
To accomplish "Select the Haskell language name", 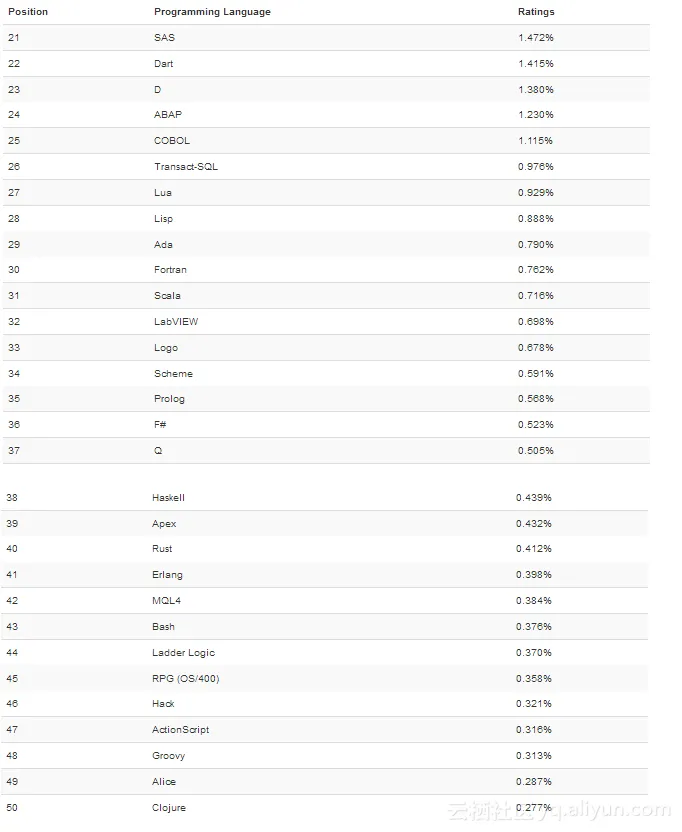I will [168, 498].
